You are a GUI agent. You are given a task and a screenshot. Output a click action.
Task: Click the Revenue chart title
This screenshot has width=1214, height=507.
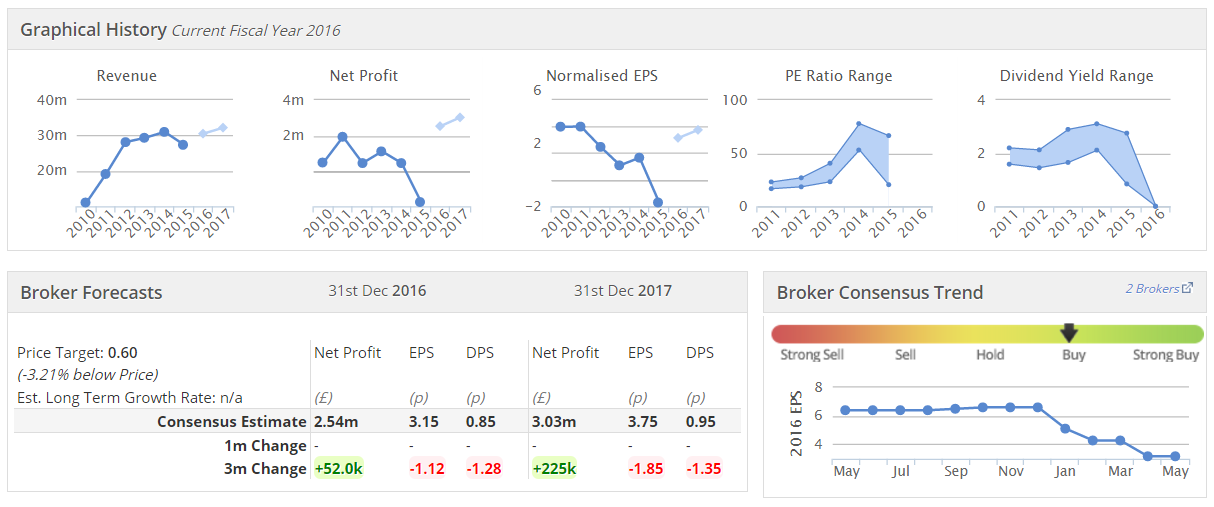coord(126,76)
